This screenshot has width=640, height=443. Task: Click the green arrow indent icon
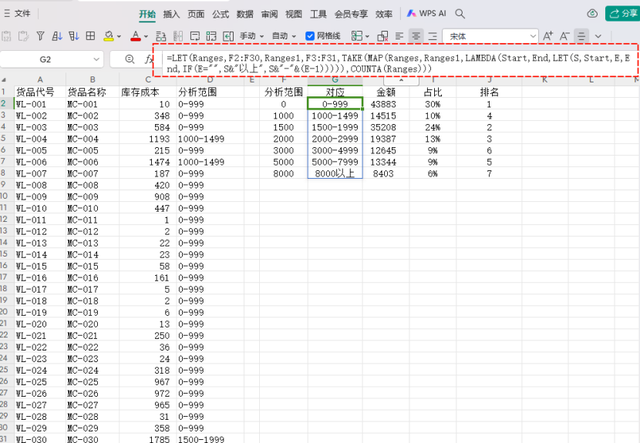[x=228, y=36]
